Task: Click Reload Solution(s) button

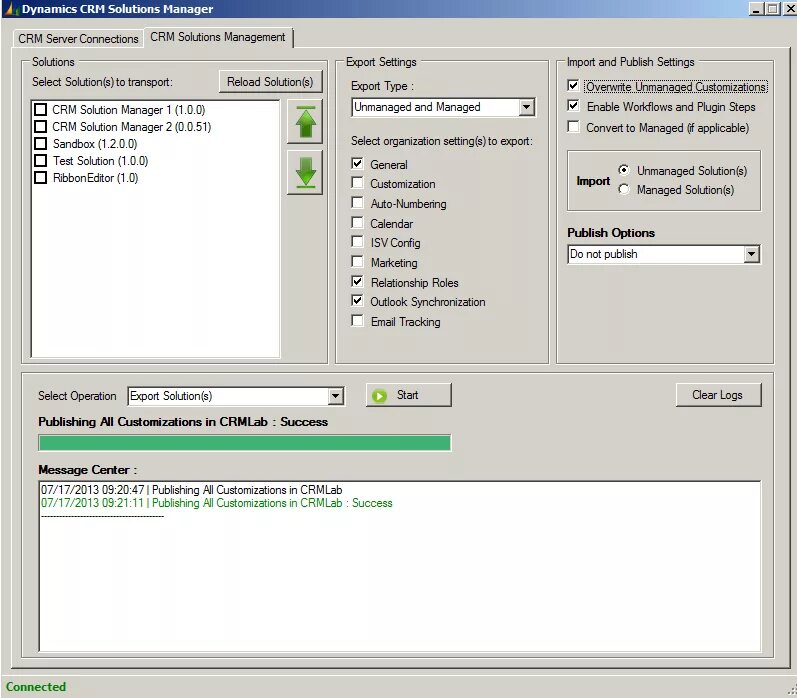Action: [x=270, y=82]
